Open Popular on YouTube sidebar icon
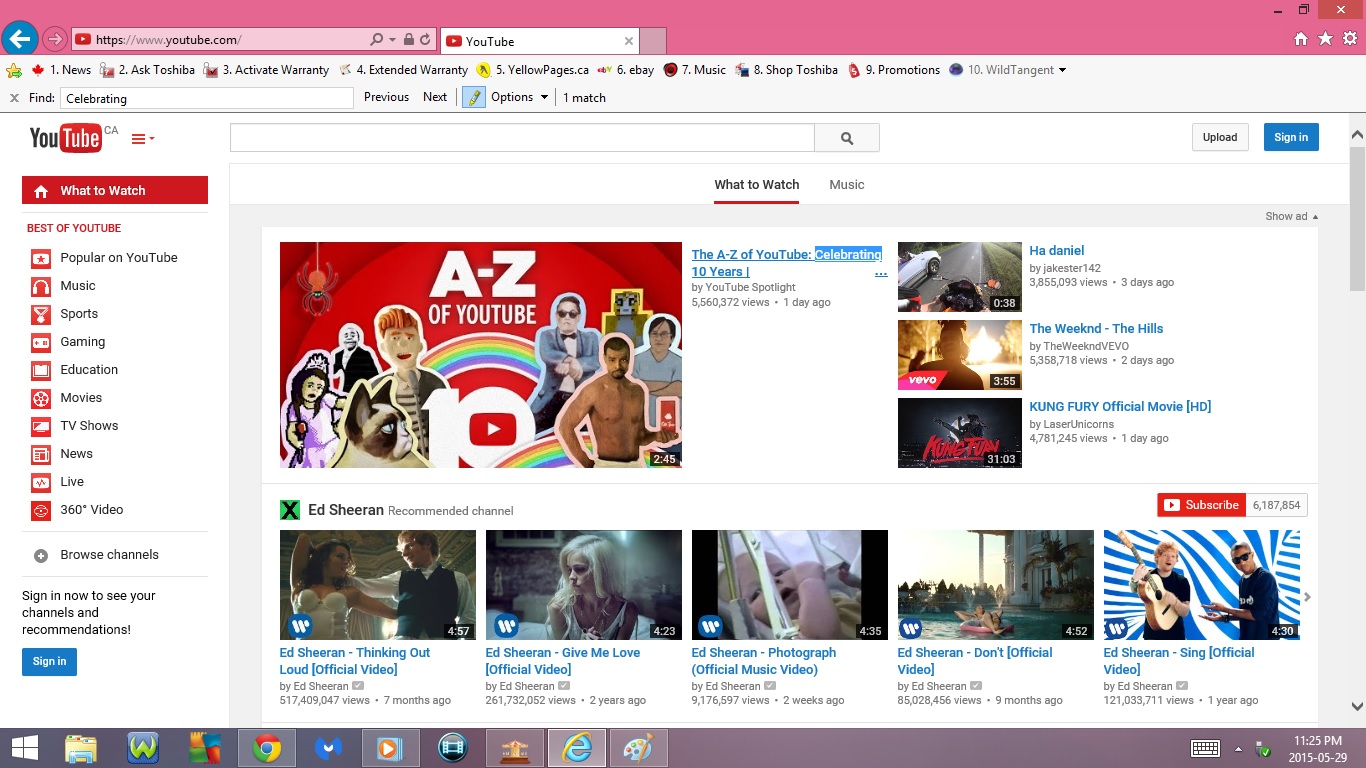Image resolution: width=1366 pixels, height=768 pixels. pyautogui.click(x=41, y=258)
